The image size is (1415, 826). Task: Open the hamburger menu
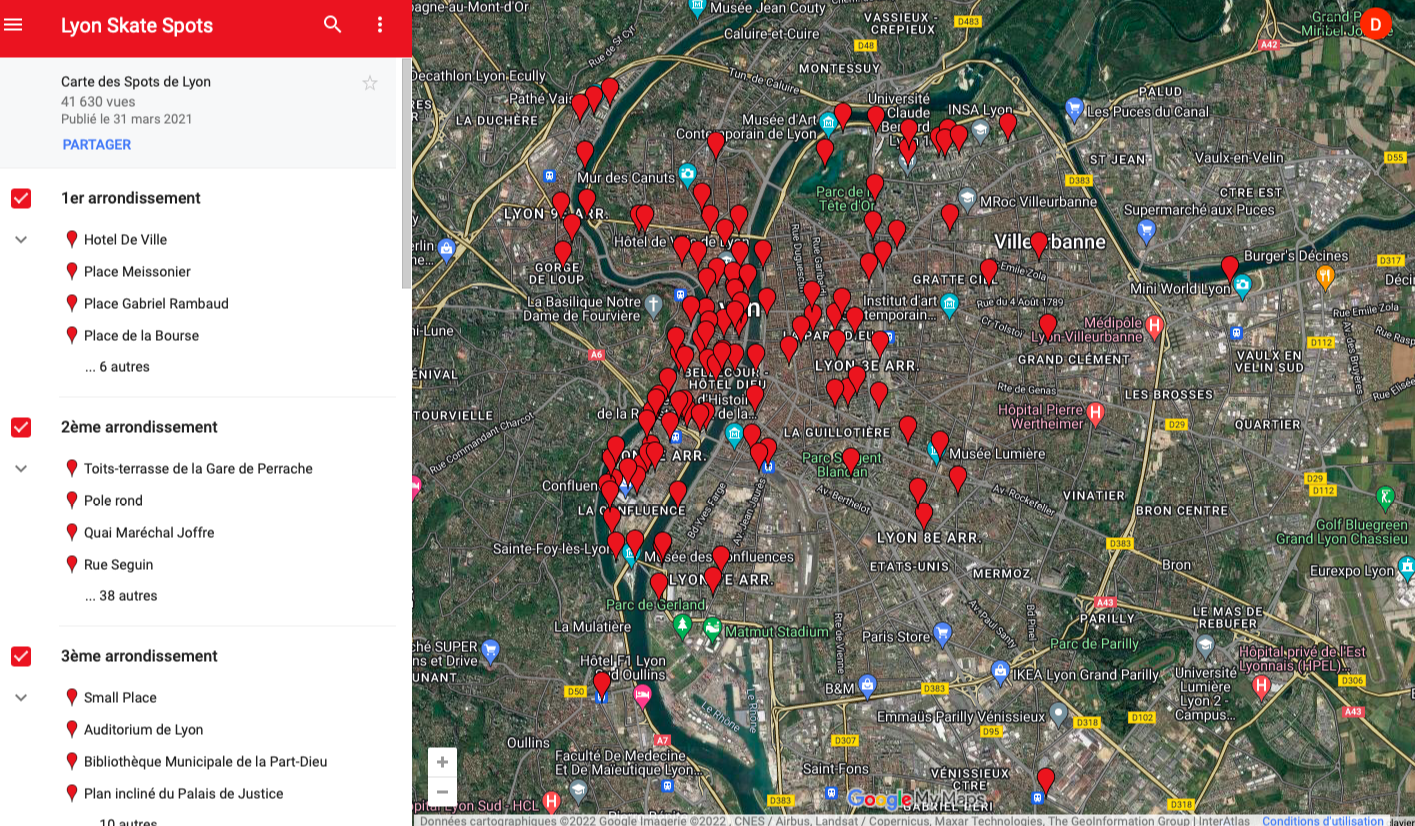tap(13, 25)
